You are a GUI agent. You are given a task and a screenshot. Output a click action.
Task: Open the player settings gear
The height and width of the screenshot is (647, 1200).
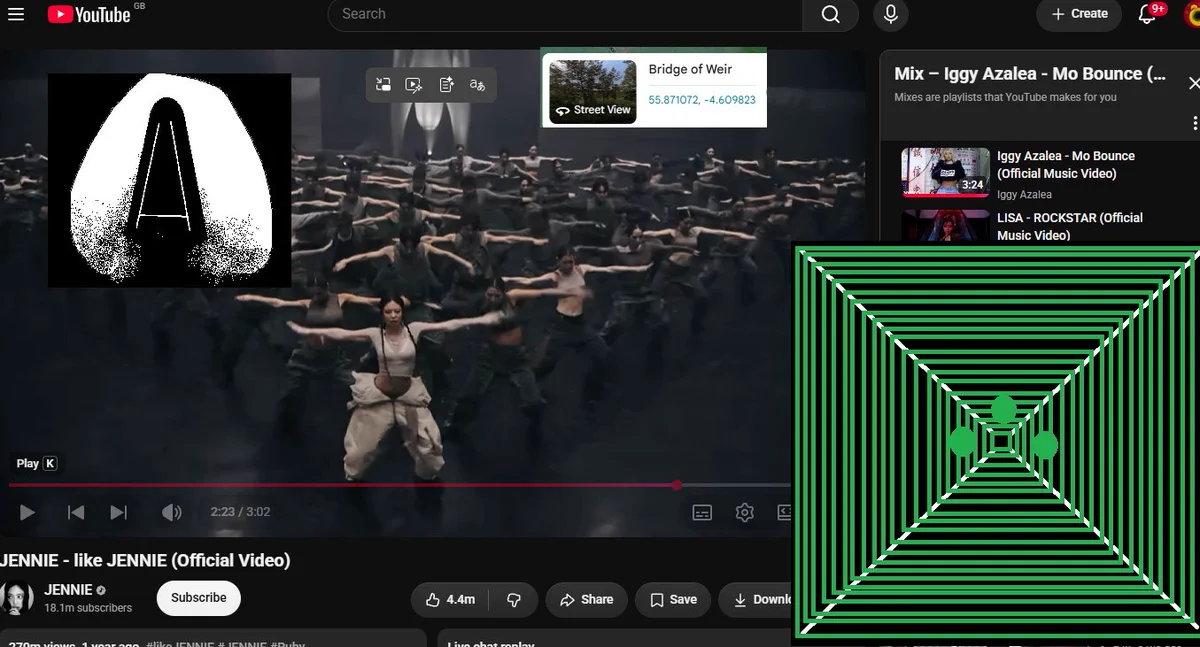[745, 512]
